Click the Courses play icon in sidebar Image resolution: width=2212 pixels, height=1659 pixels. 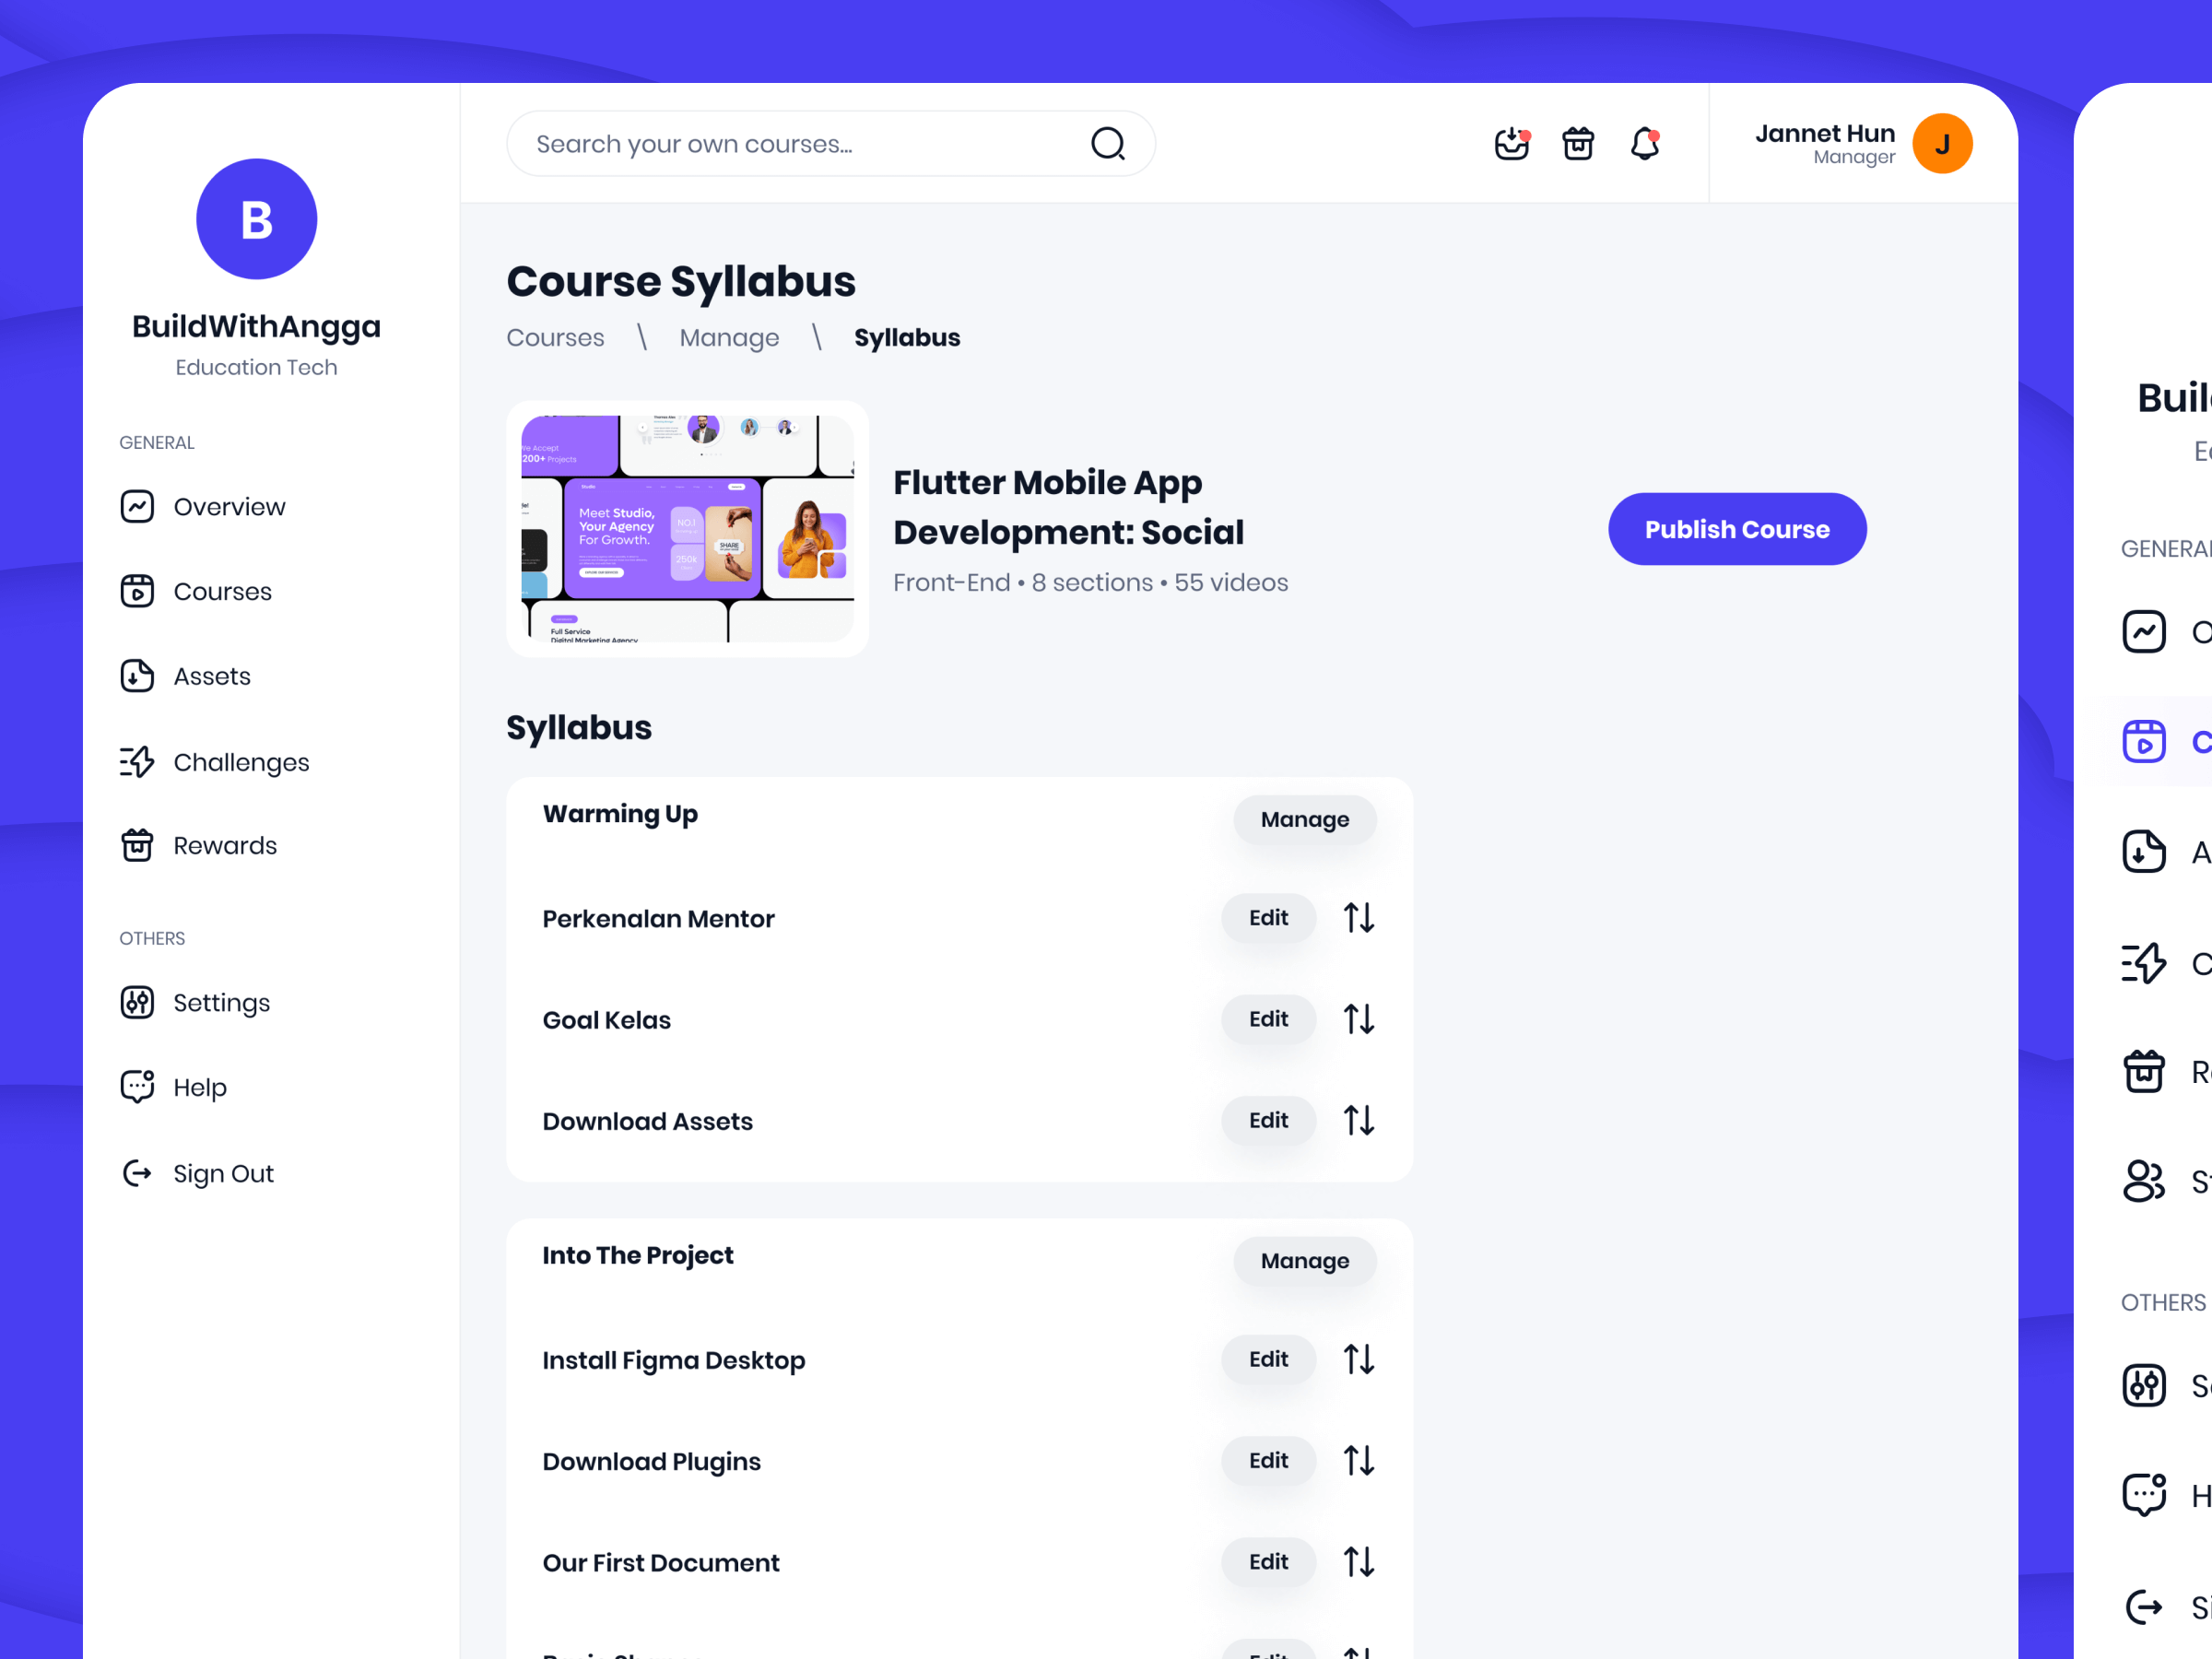[137, 591]
